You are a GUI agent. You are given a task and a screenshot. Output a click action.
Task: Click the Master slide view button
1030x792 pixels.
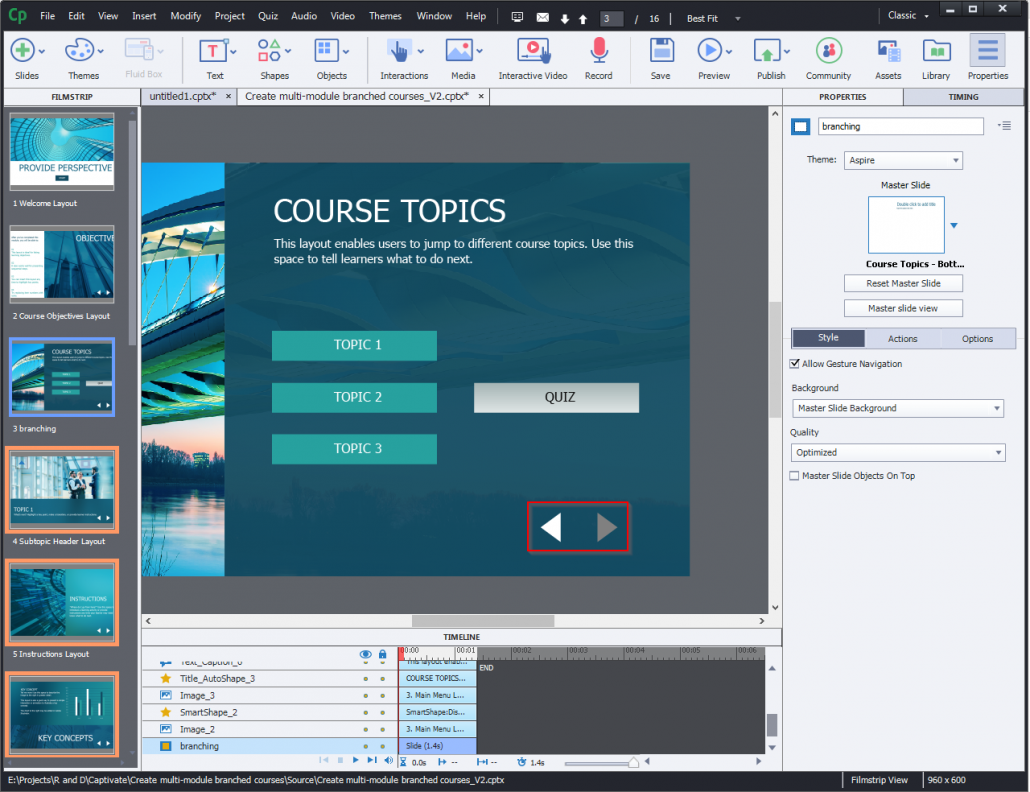tap(903, 307)
